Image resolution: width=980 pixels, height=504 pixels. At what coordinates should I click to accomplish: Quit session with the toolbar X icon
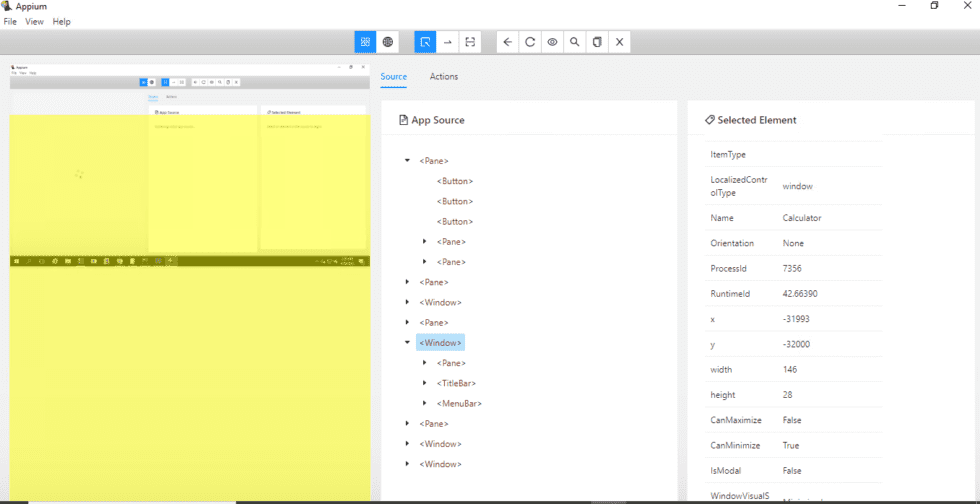coord(619,42)
